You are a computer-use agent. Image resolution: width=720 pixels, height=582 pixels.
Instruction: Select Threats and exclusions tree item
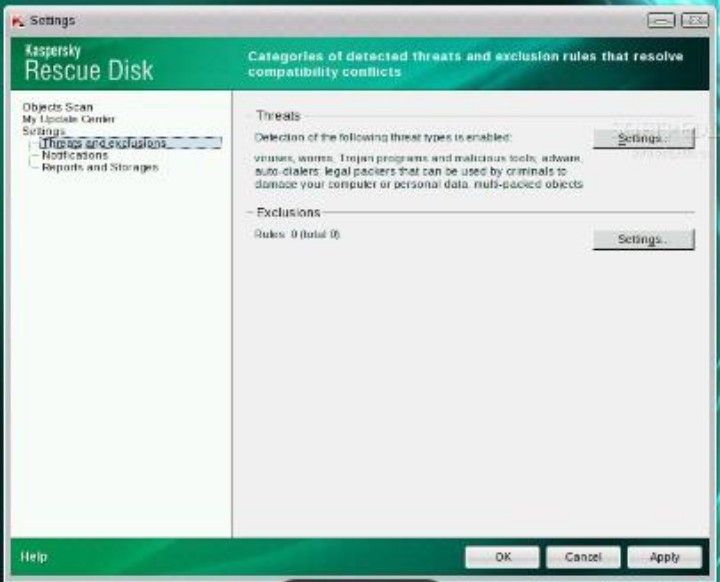coord(130,143)
